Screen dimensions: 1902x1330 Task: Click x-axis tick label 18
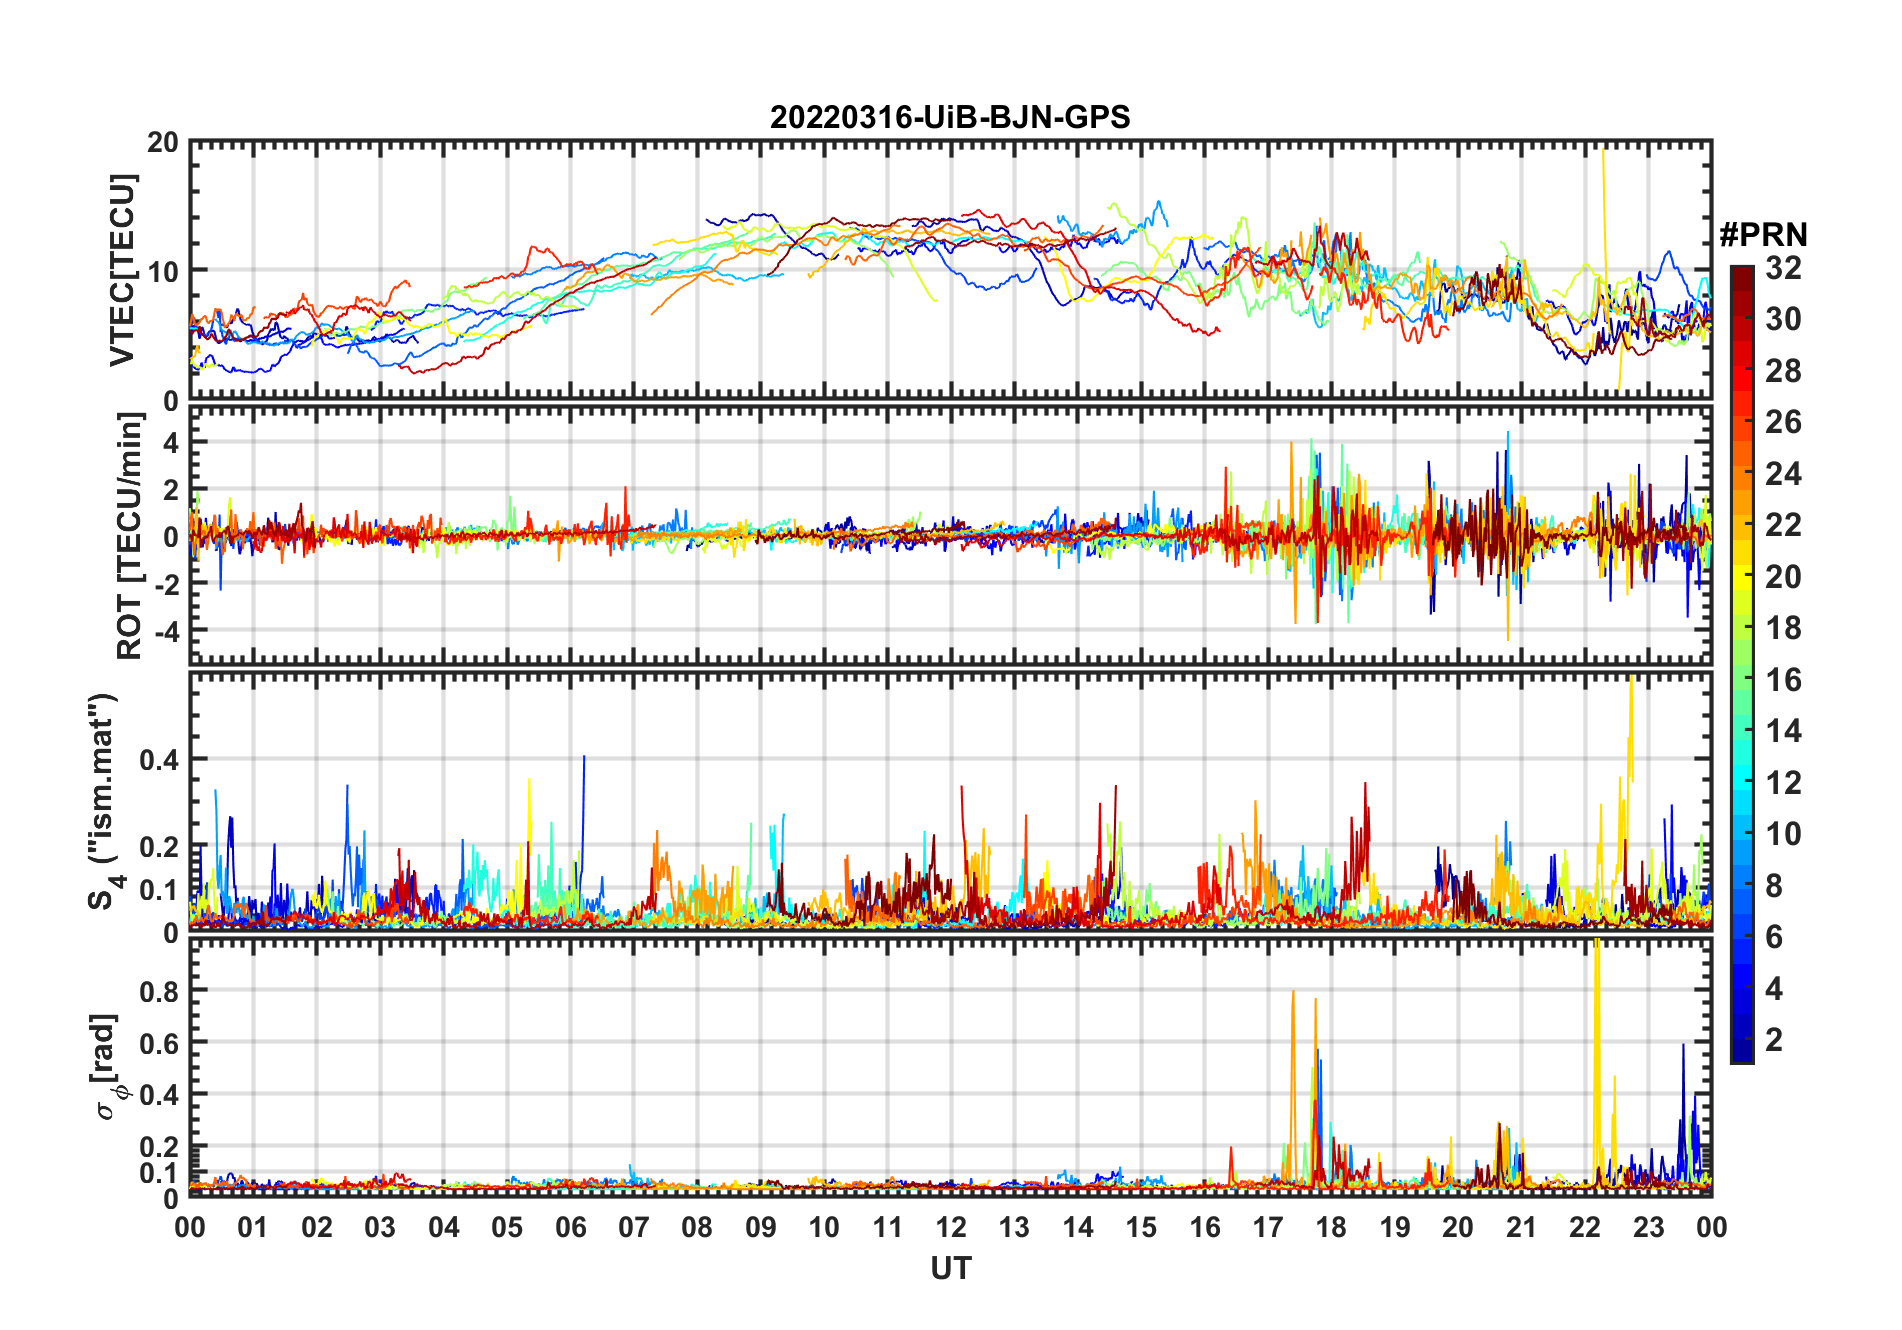point(1331,1227)
